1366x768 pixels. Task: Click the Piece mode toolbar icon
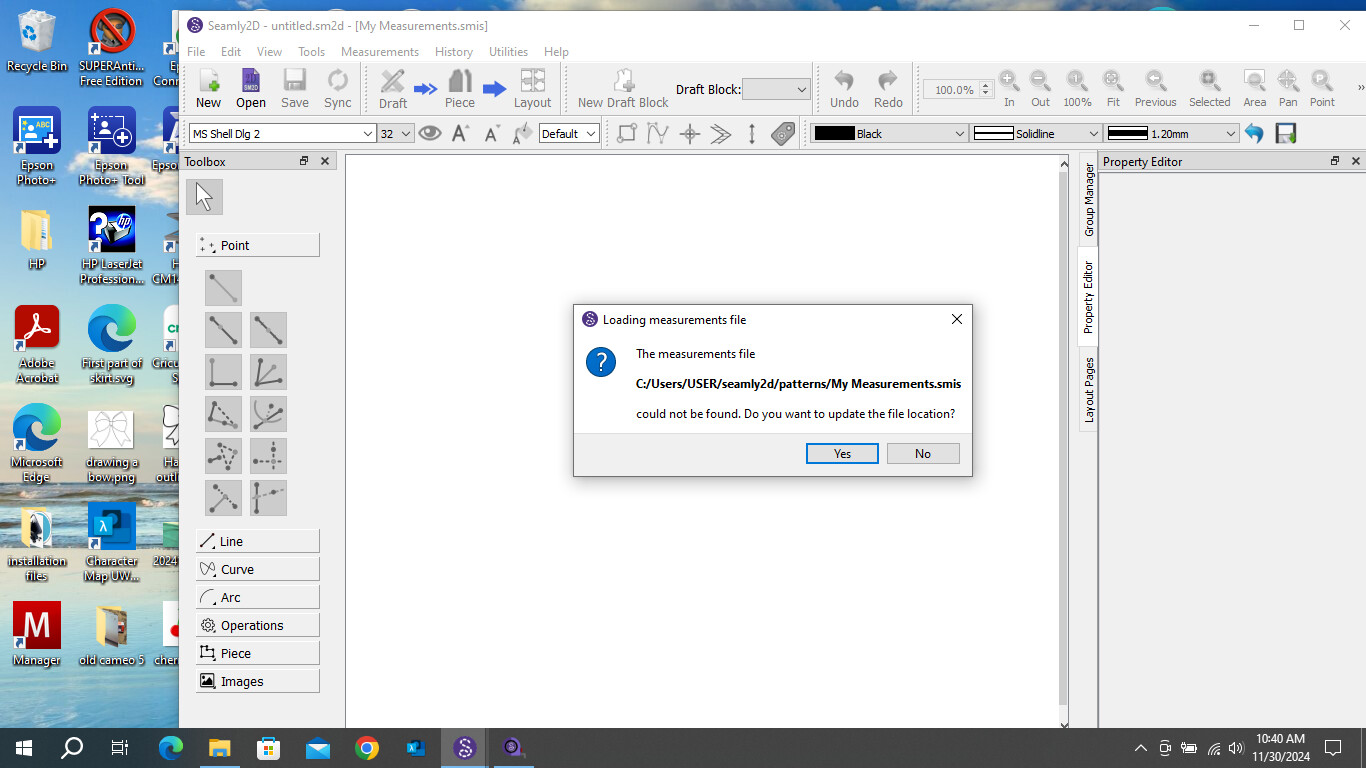(x=460, y=89)
